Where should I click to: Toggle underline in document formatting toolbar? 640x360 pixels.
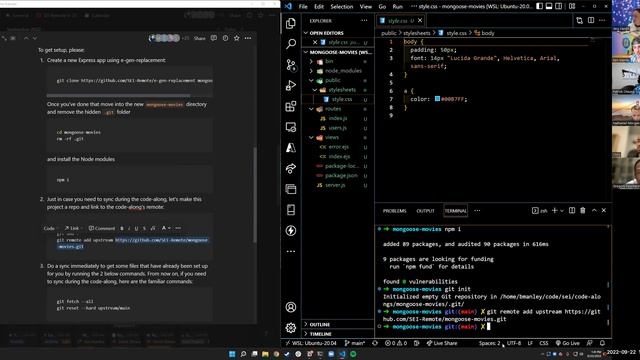136,228
